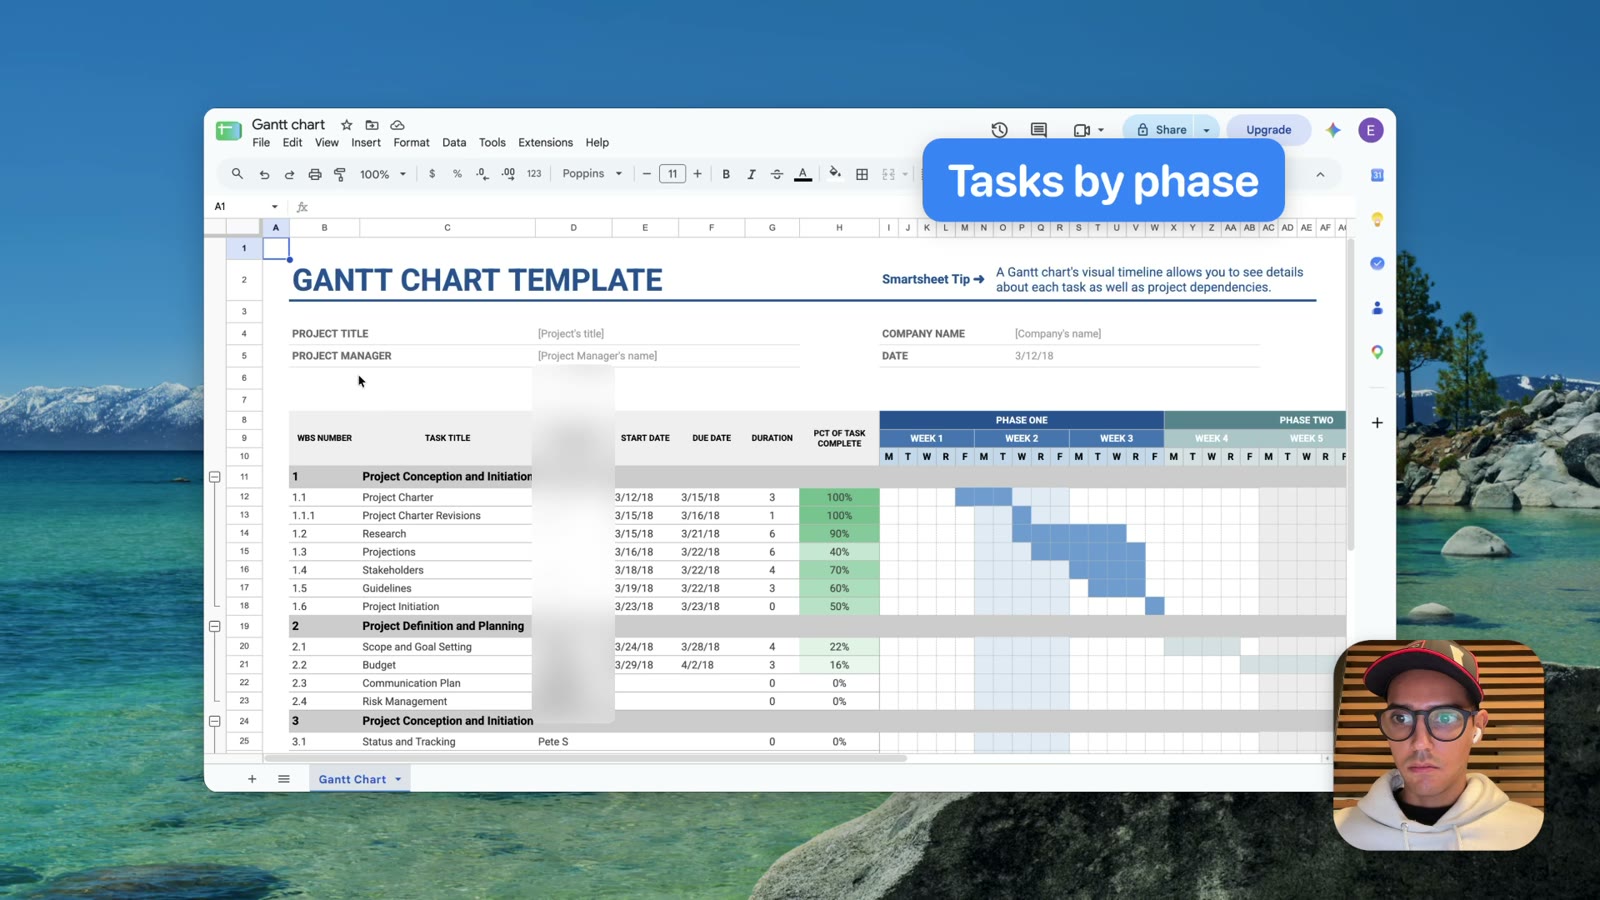Open the Help menu

pos(597,143)
